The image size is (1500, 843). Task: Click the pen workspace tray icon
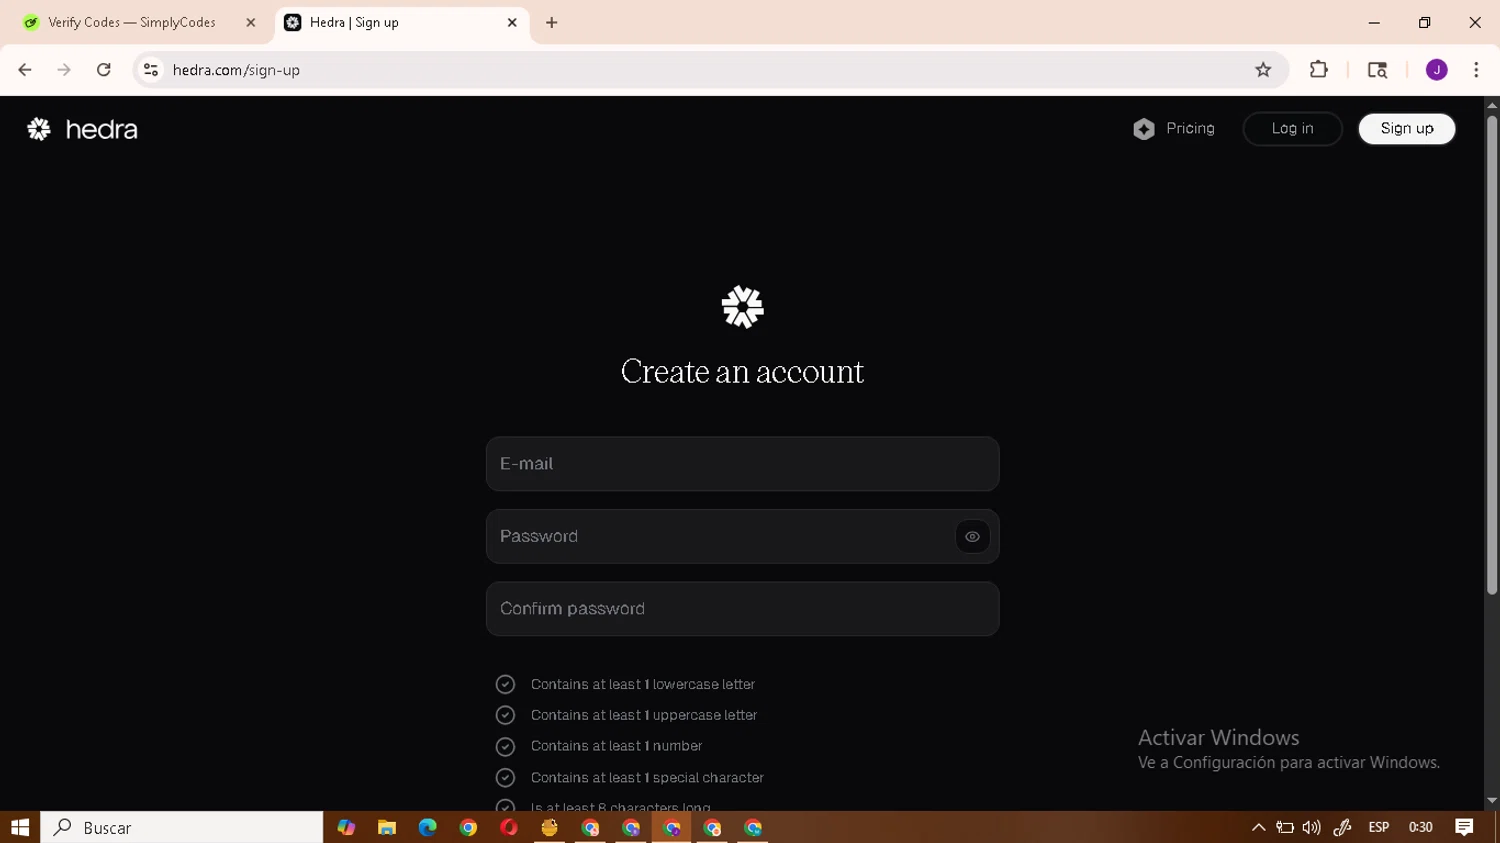(1342, 828)
